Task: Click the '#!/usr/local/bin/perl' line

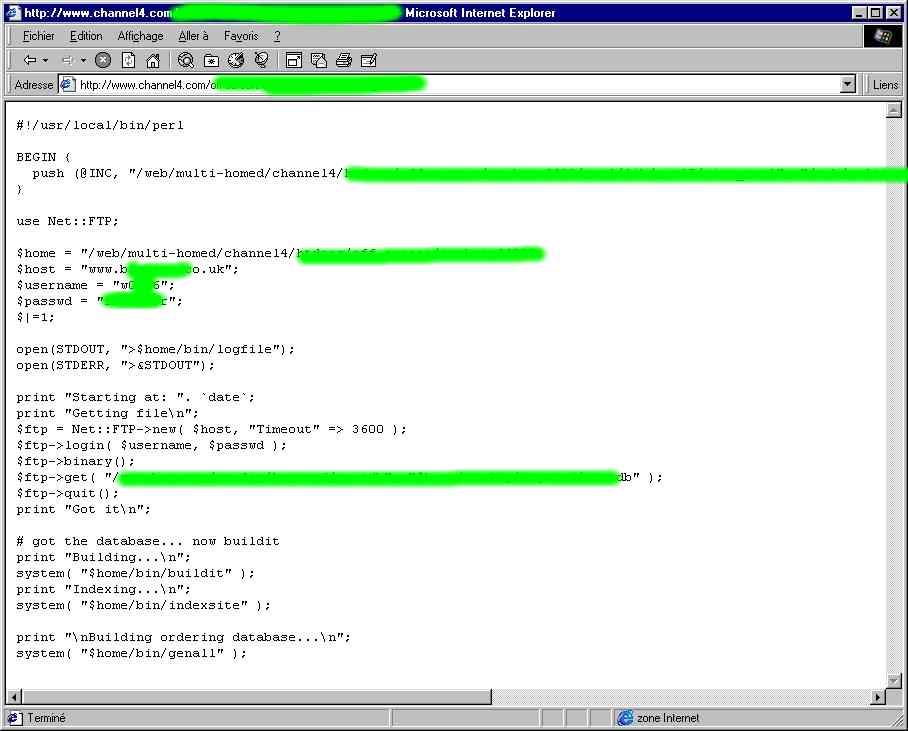Action: [100, 125]
